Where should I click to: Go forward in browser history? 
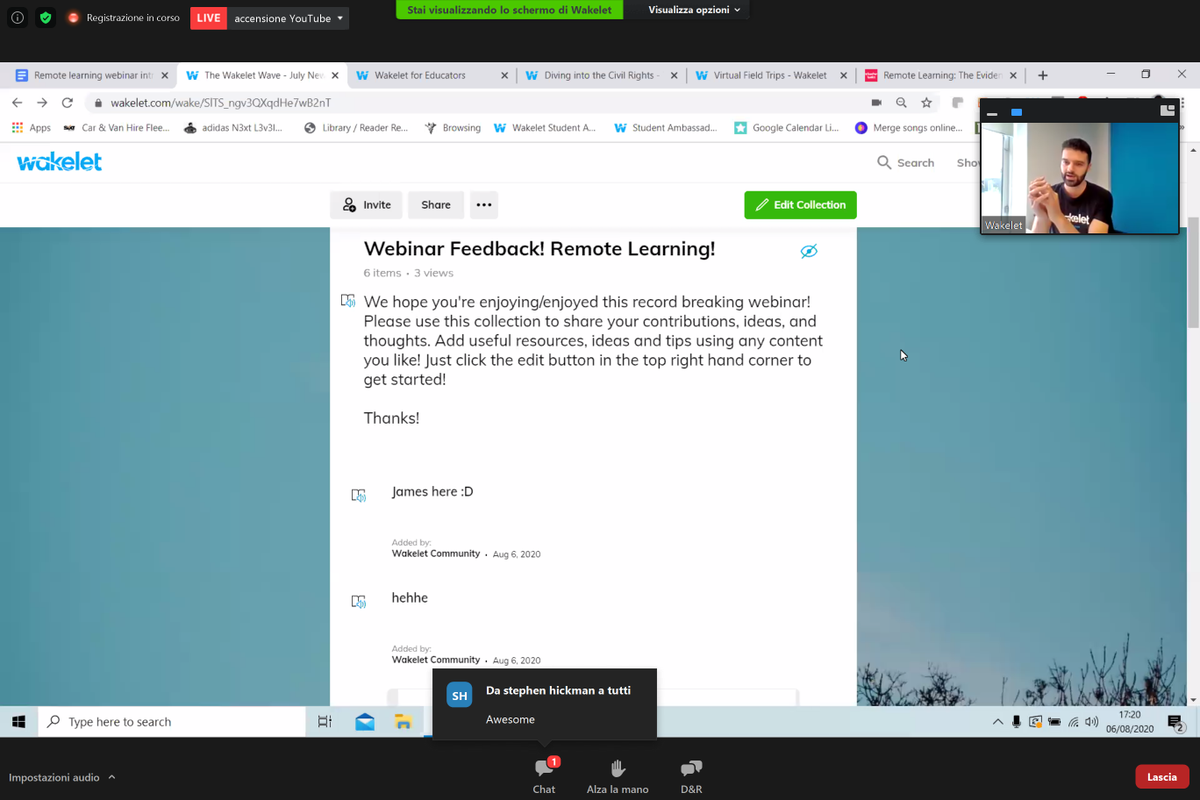42,102
